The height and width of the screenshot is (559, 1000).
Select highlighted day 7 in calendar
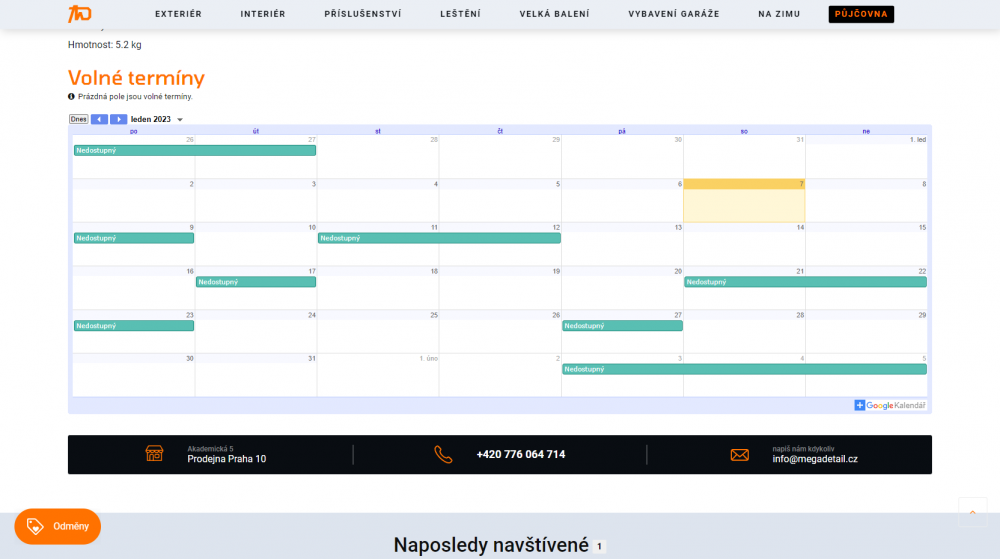pos(744,201)
